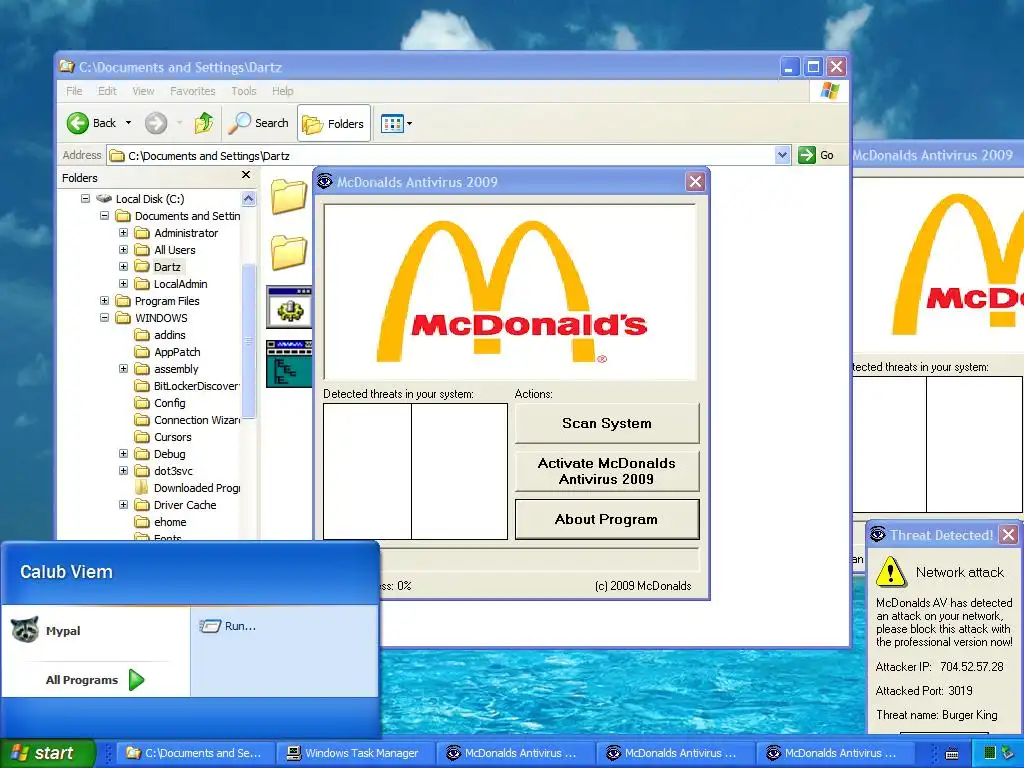Image resolution: width=1024 pixels, height=768 pixels.
Task: Click the Start button
Action: coord(47,753)
